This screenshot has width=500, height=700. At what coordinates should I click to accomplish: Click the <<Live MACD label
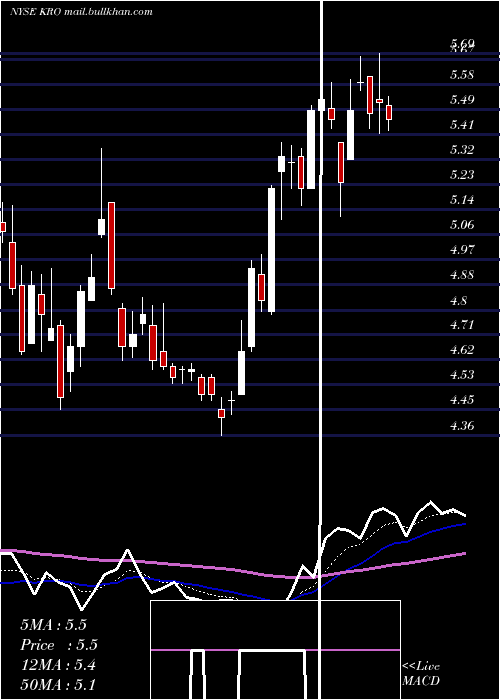coord(421,673)
